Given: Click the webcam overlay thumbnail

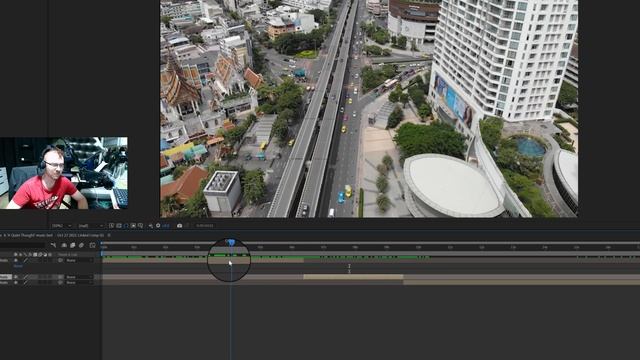Looking at the screenshot, I should tap(64, 173).
